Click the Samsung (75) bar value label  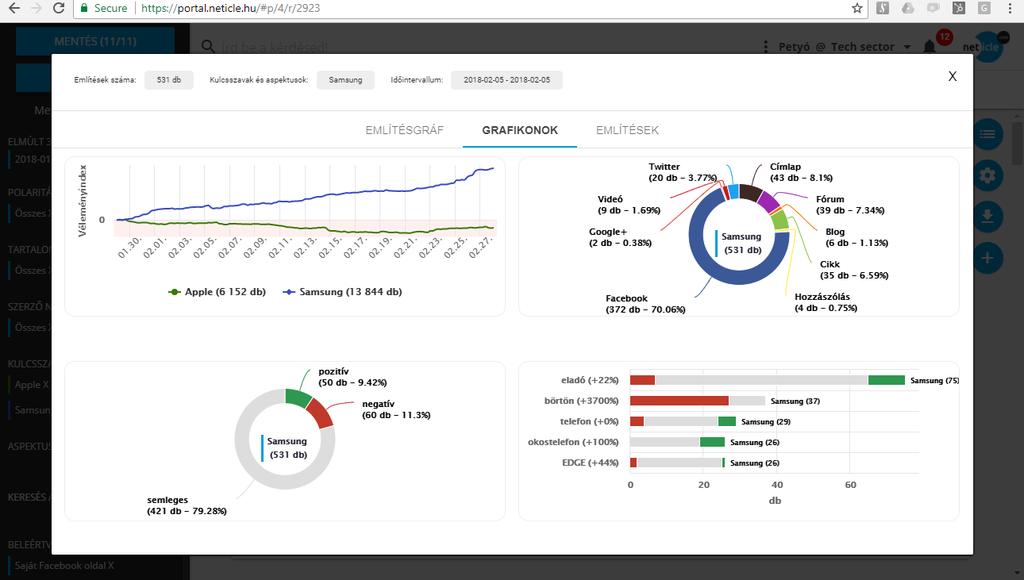[x=935, y=380]
